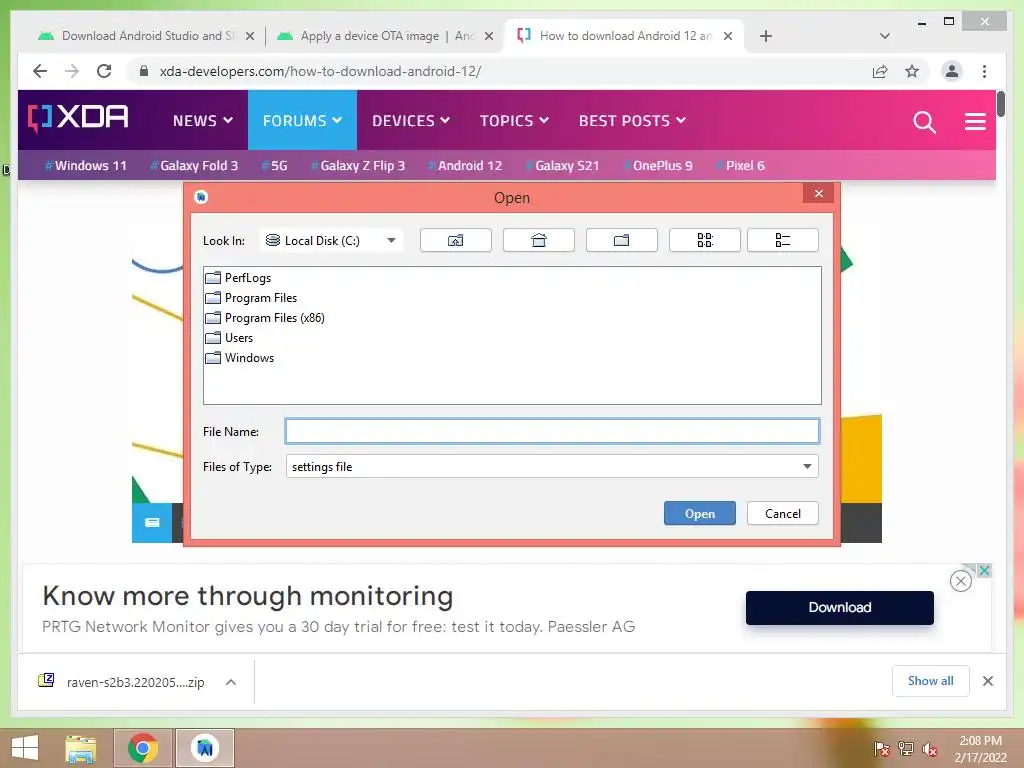
Task: Open the Look In drive dropdown
Action: click(331, 240)
